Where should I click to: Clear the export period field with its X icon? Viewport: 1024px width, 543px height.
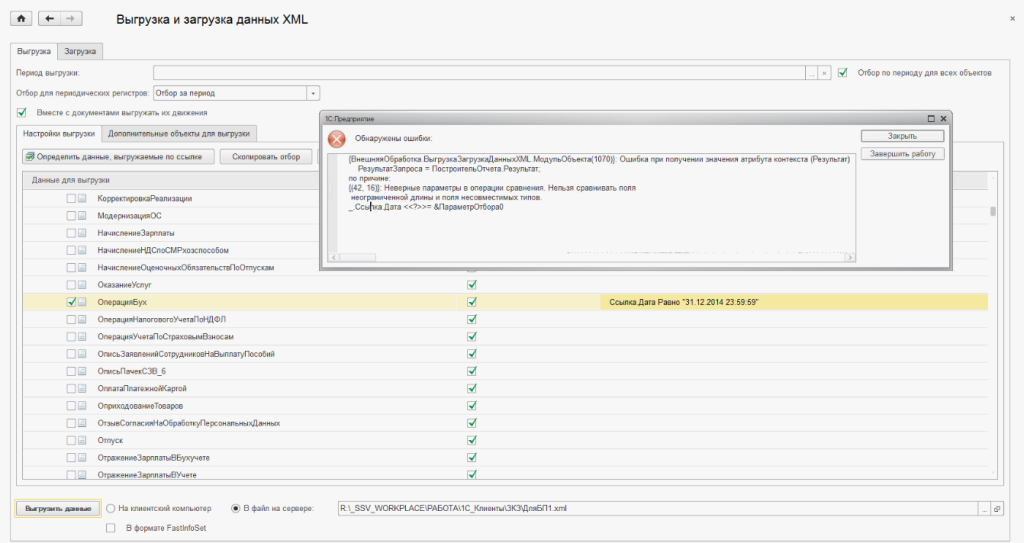824,73
